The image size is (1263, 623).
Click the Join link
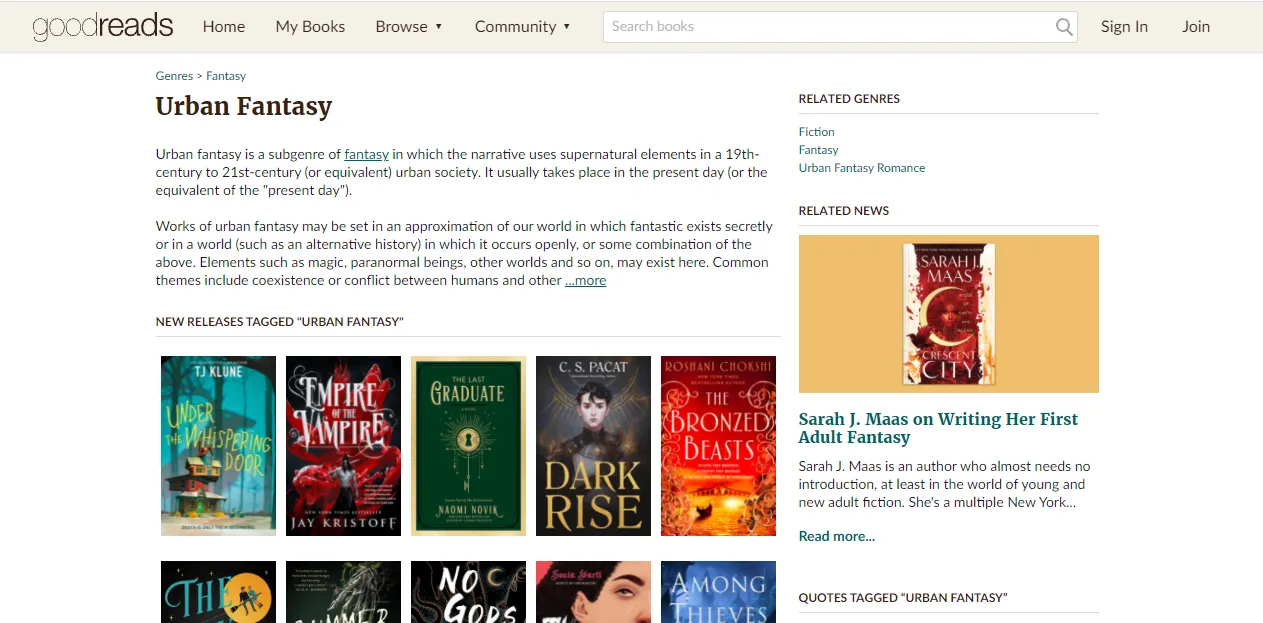click(1196, 27)
